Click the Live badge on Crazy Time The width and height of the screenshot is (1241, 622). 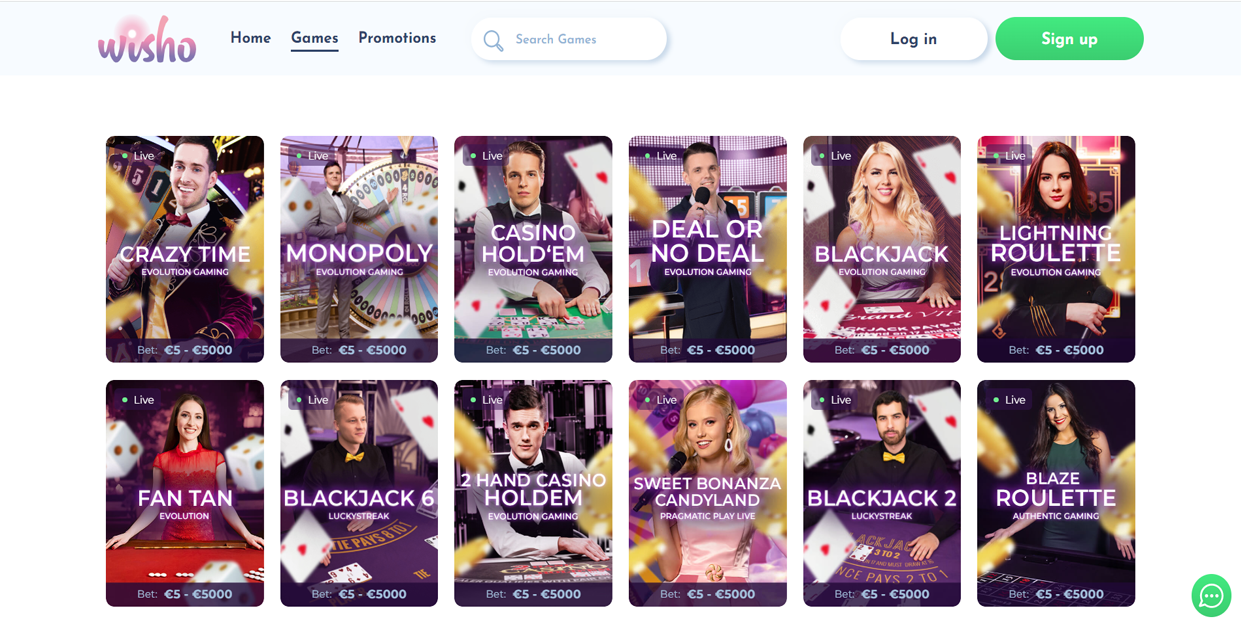tap(138, 156)
